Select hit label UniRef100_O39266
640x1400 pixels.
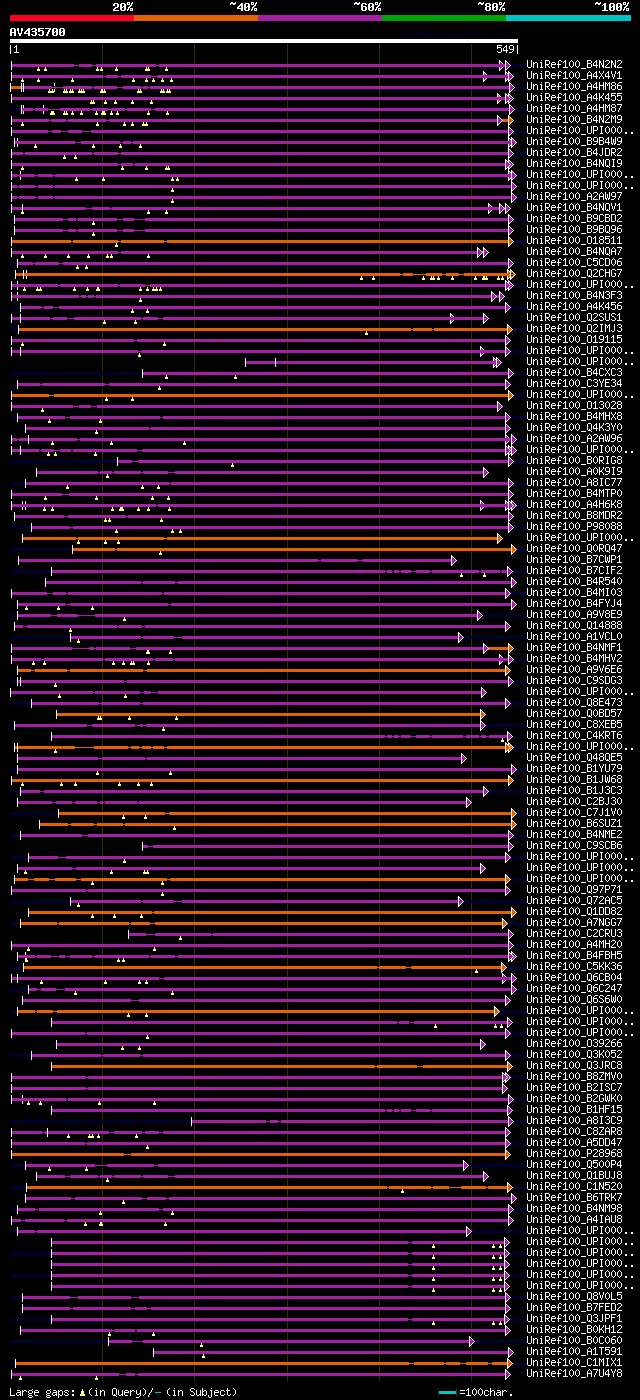(573, 1043)
